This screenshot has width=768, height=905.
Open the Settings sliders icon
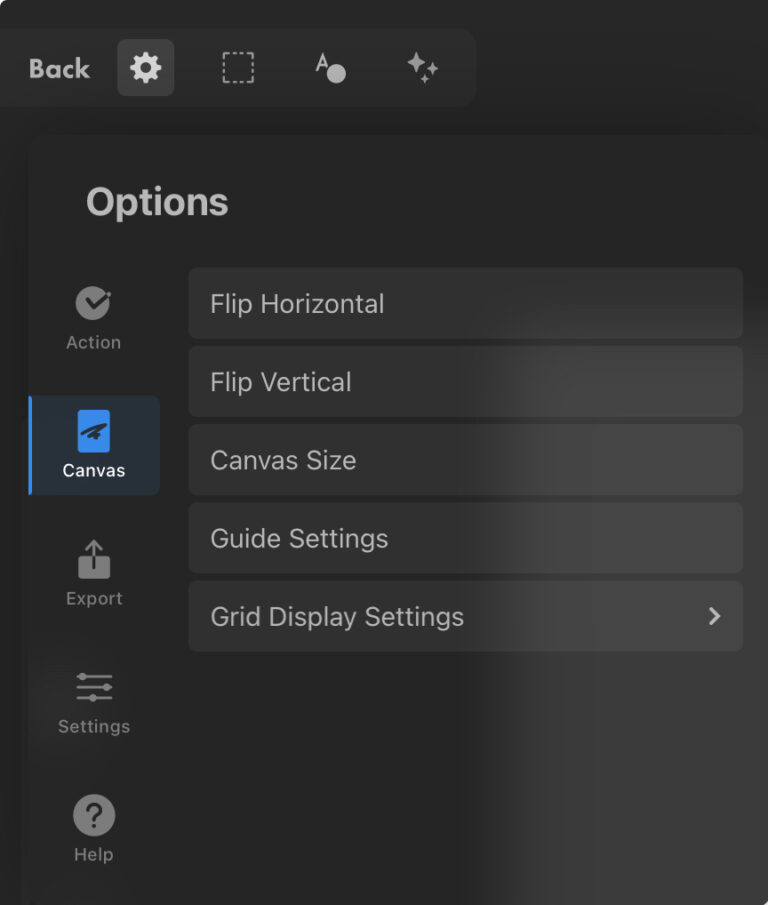(93, 687)
